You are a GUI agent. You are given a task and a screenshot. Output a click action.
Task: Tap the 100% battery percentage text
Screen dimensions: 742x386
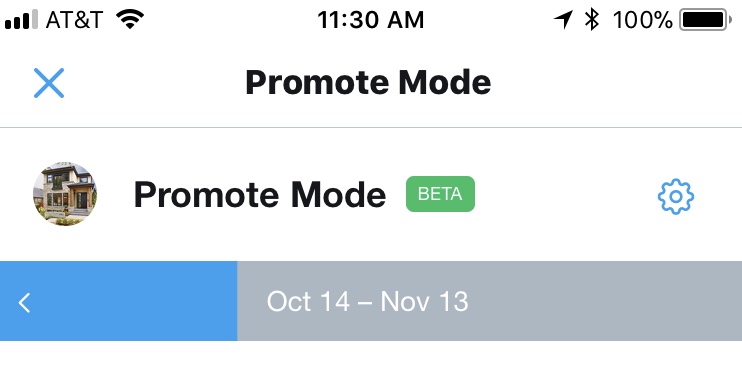[643, 20]
